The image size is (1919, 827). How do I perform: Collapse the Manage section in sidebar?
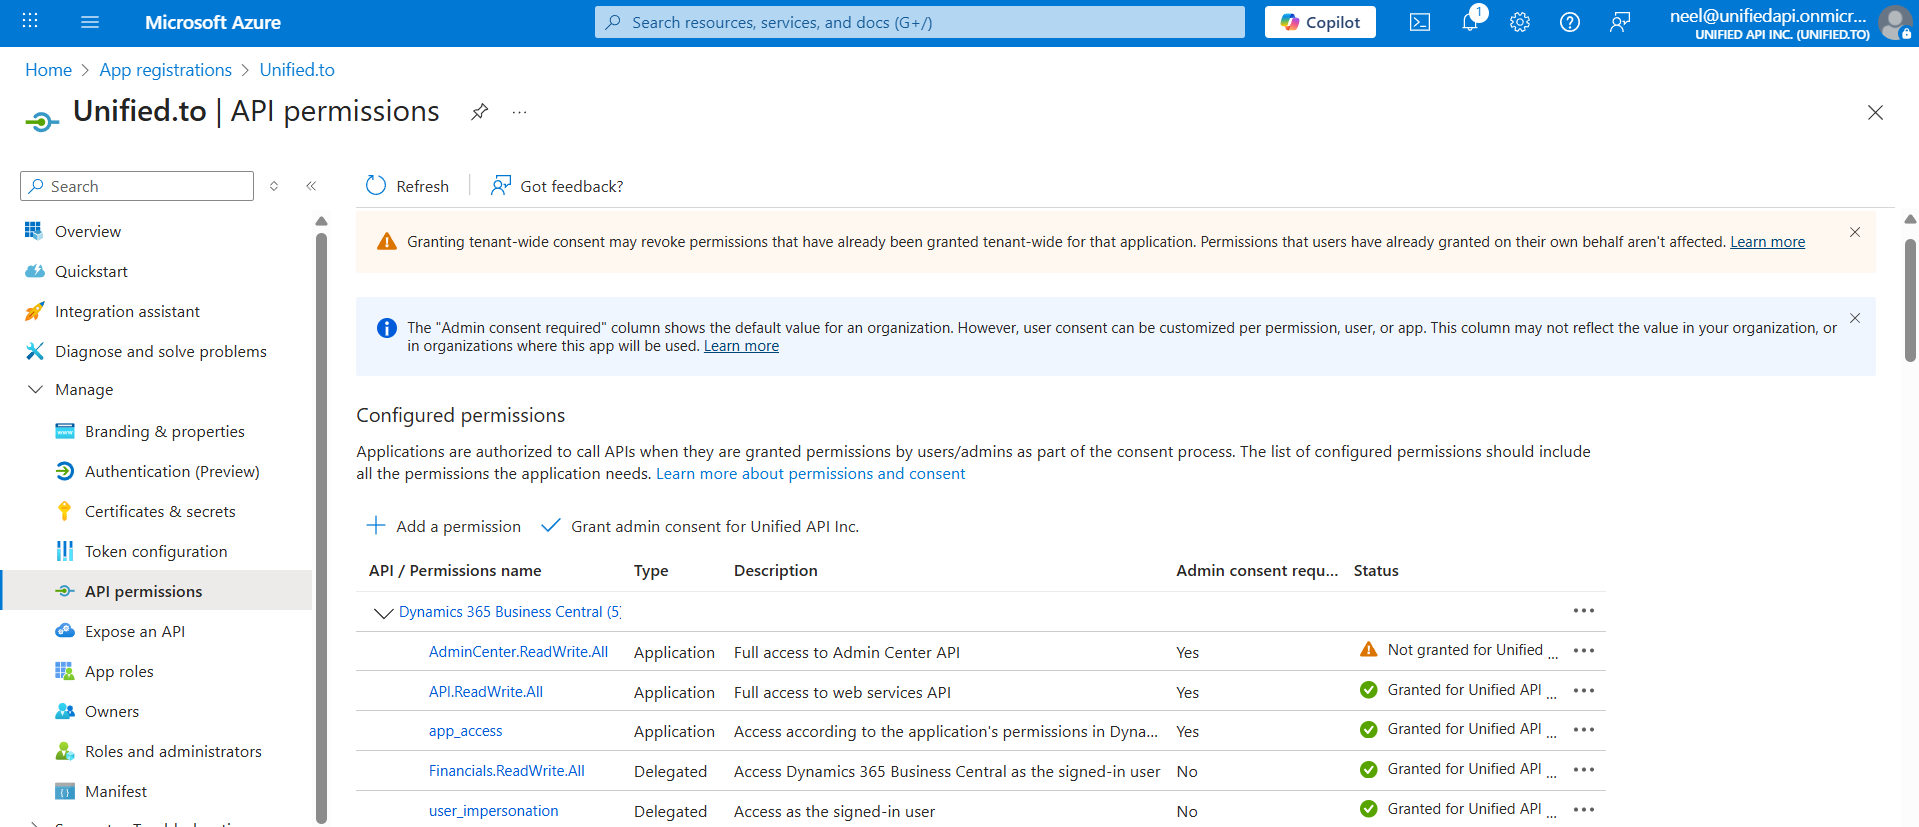[x=36, y=390]
